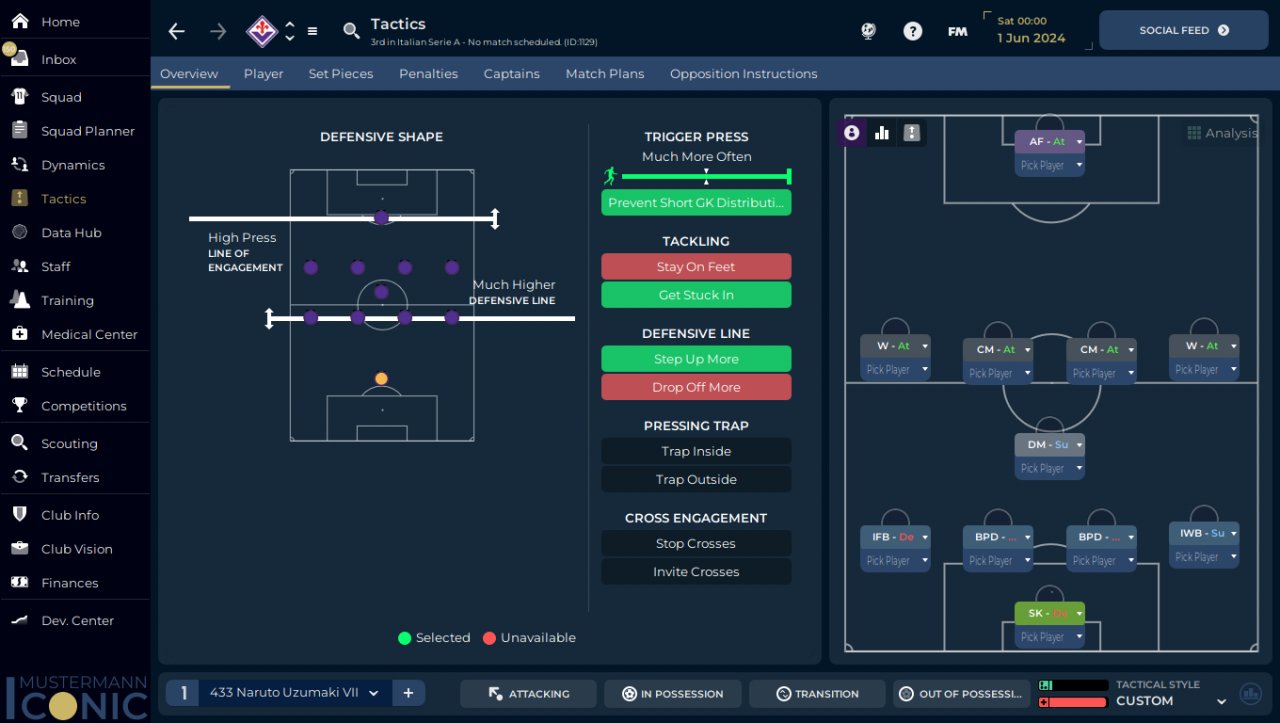Open the Inbox sidebar item
Image resolution: width=1280 pixels, height=723 pixels.
coord(58,59)
